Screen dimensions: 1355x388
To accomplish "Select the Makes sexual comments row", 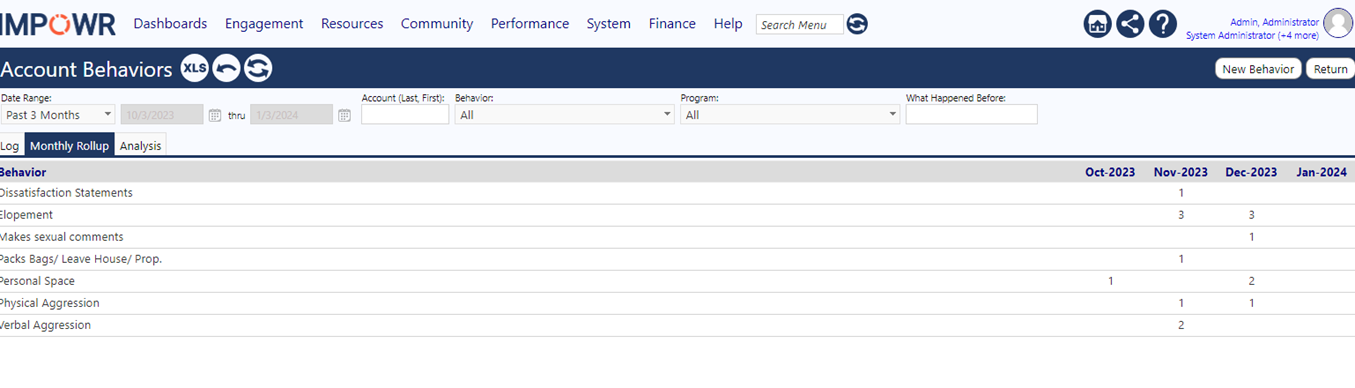I will 677,237.
